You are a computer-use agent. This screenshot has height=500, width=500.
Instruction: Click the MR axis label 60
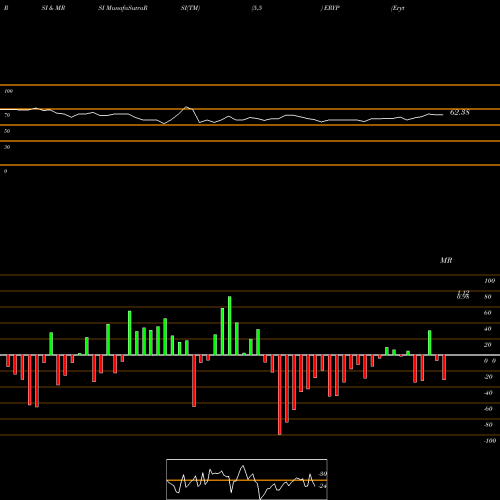[x=488, y=313]
